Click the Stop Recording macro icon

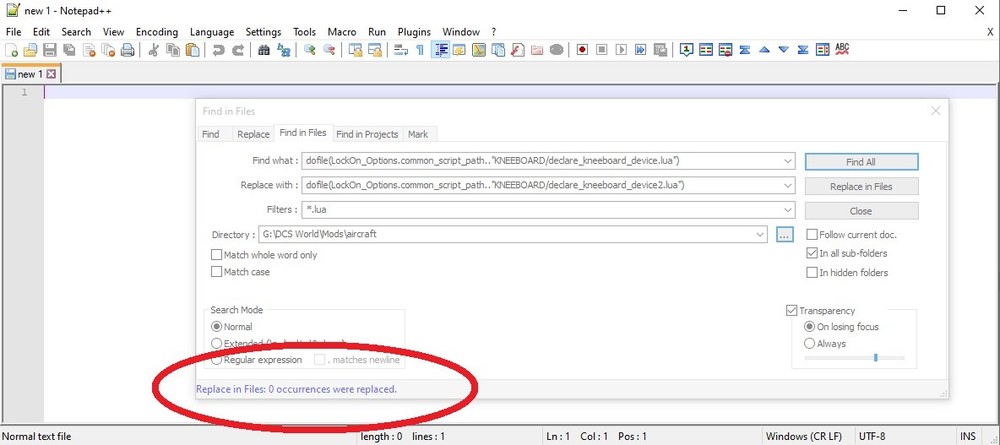pos(601,50)
